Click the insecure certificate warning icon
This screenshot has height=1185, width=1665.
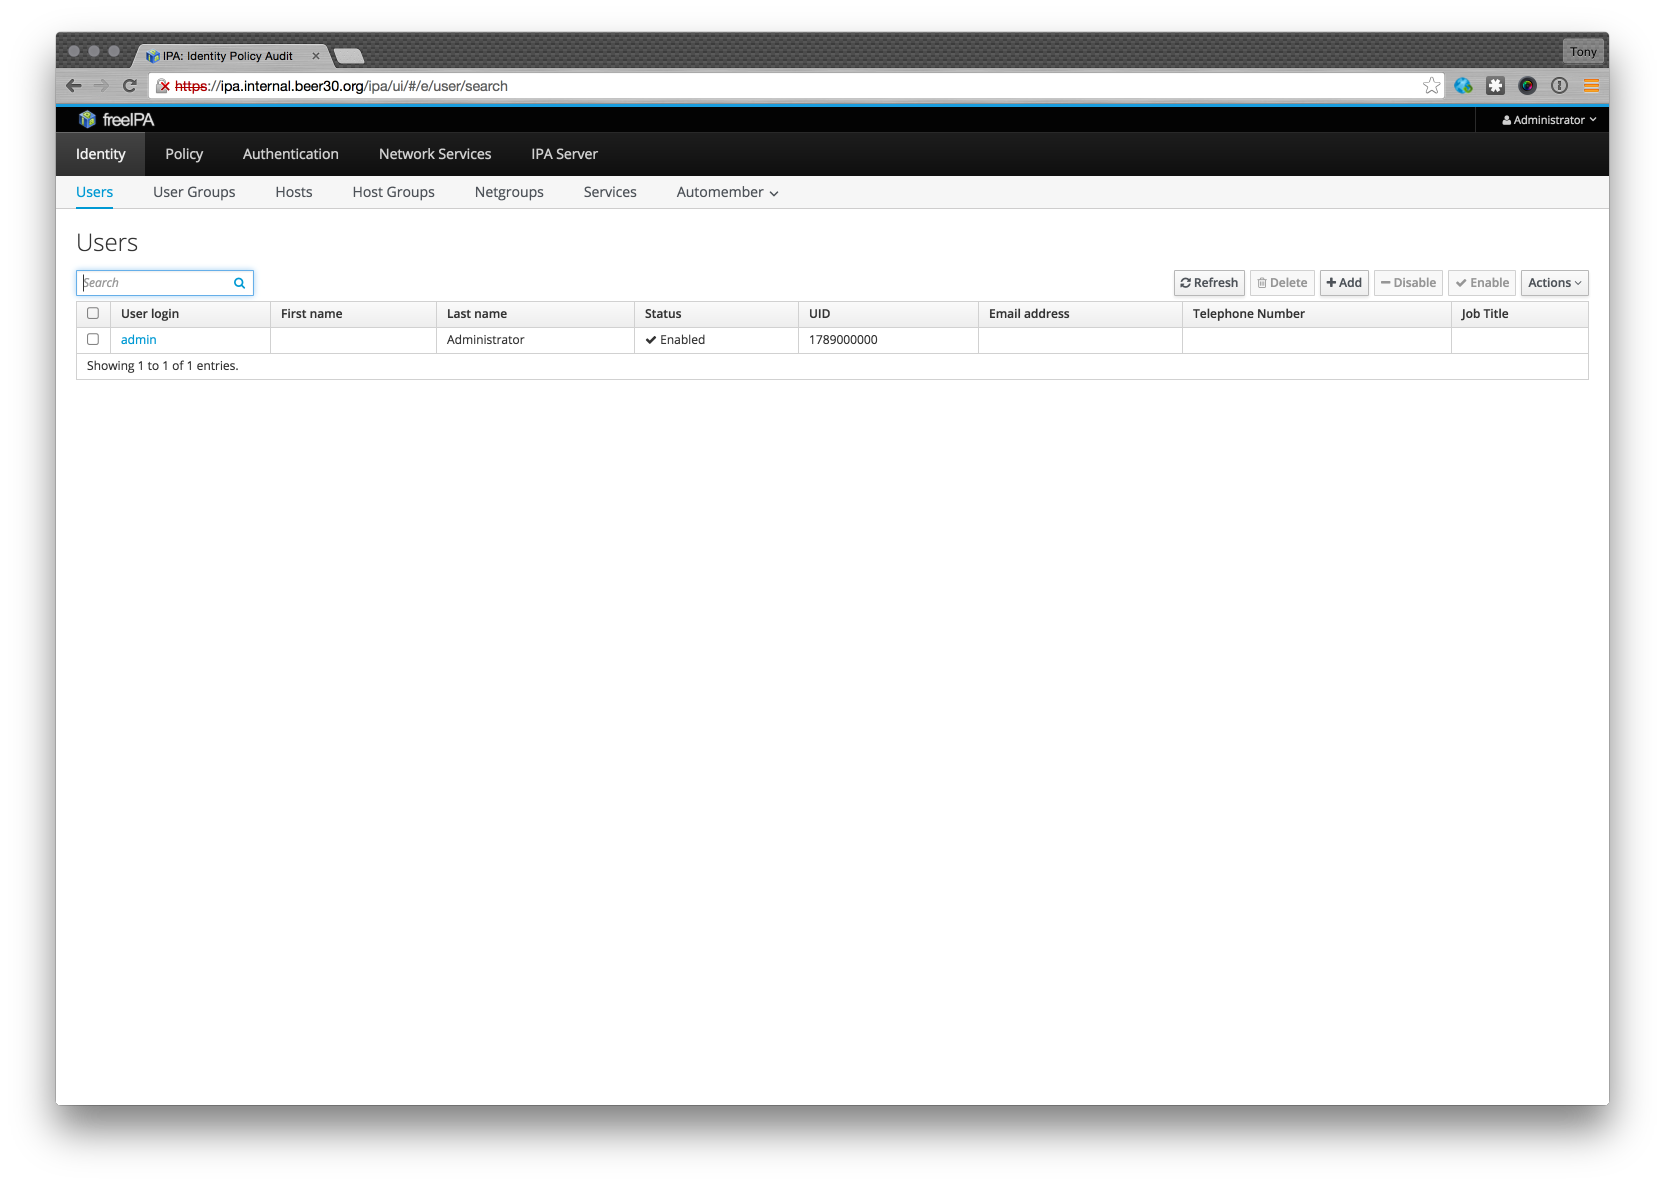(163, 86)
